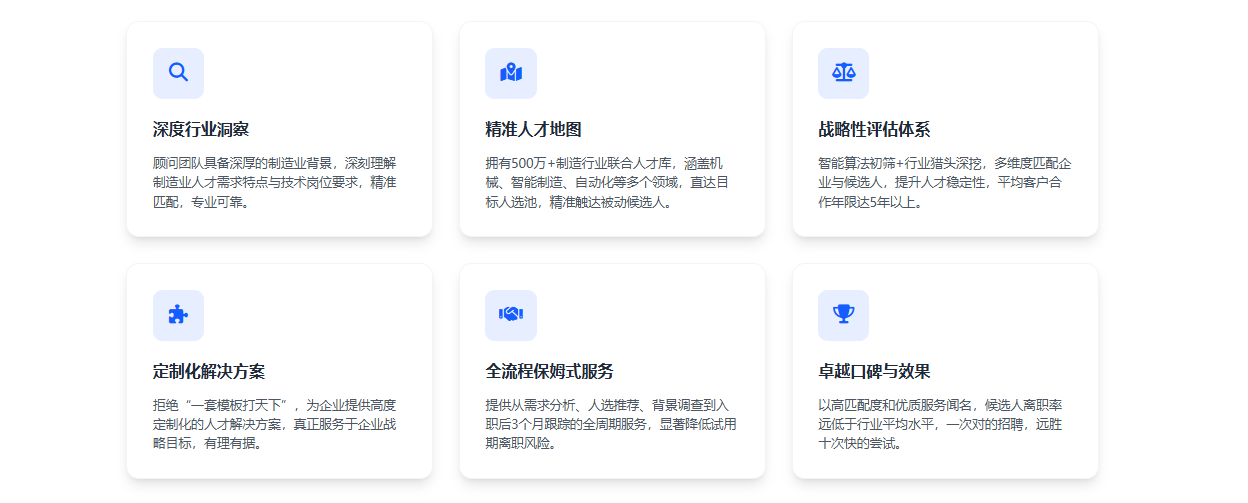
Task: Click the description starting 智能算法初筛
Action: point(944,182)
